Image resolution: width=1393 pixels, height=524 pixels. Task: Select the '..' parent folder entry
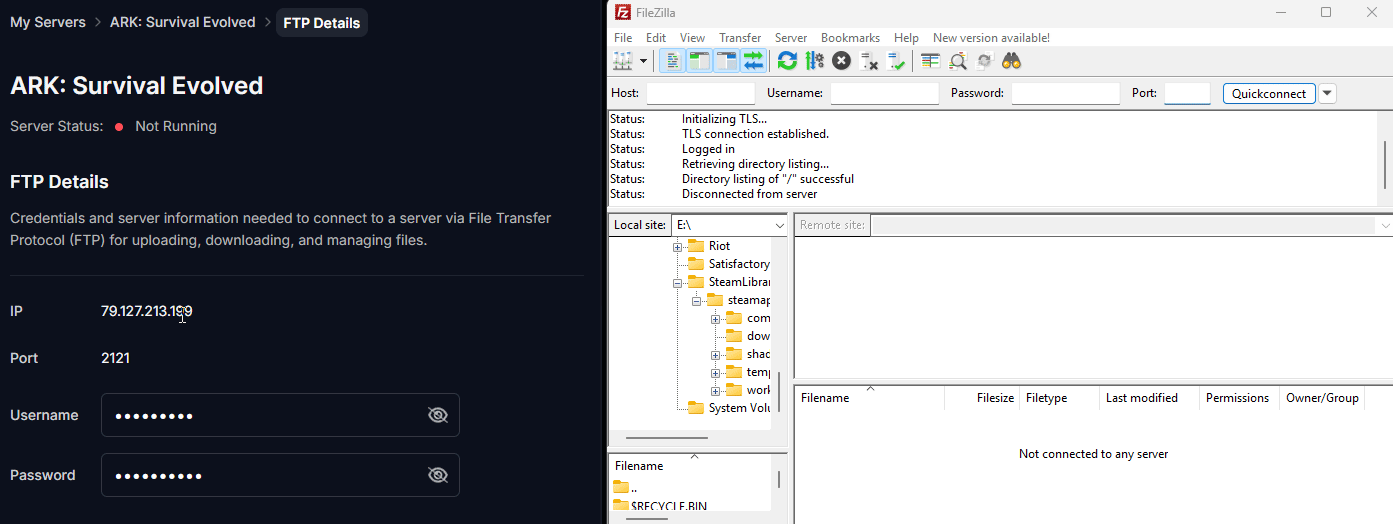(x=625, y=487)
